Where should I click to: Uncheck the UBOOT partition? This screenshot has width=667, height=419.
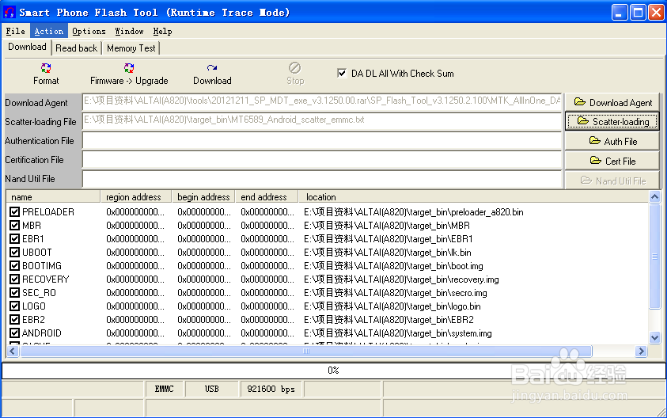coord(15,253)
